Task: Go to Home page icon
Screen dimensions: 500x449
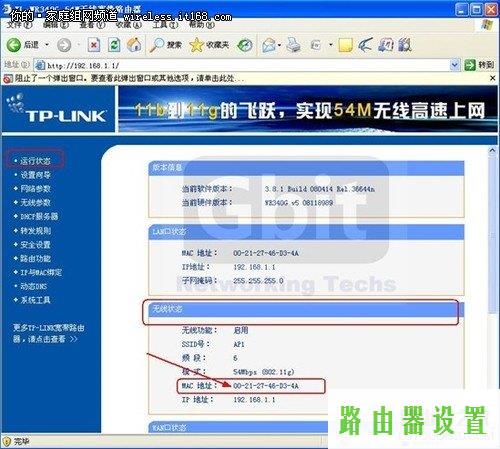Action: [134, 45]
